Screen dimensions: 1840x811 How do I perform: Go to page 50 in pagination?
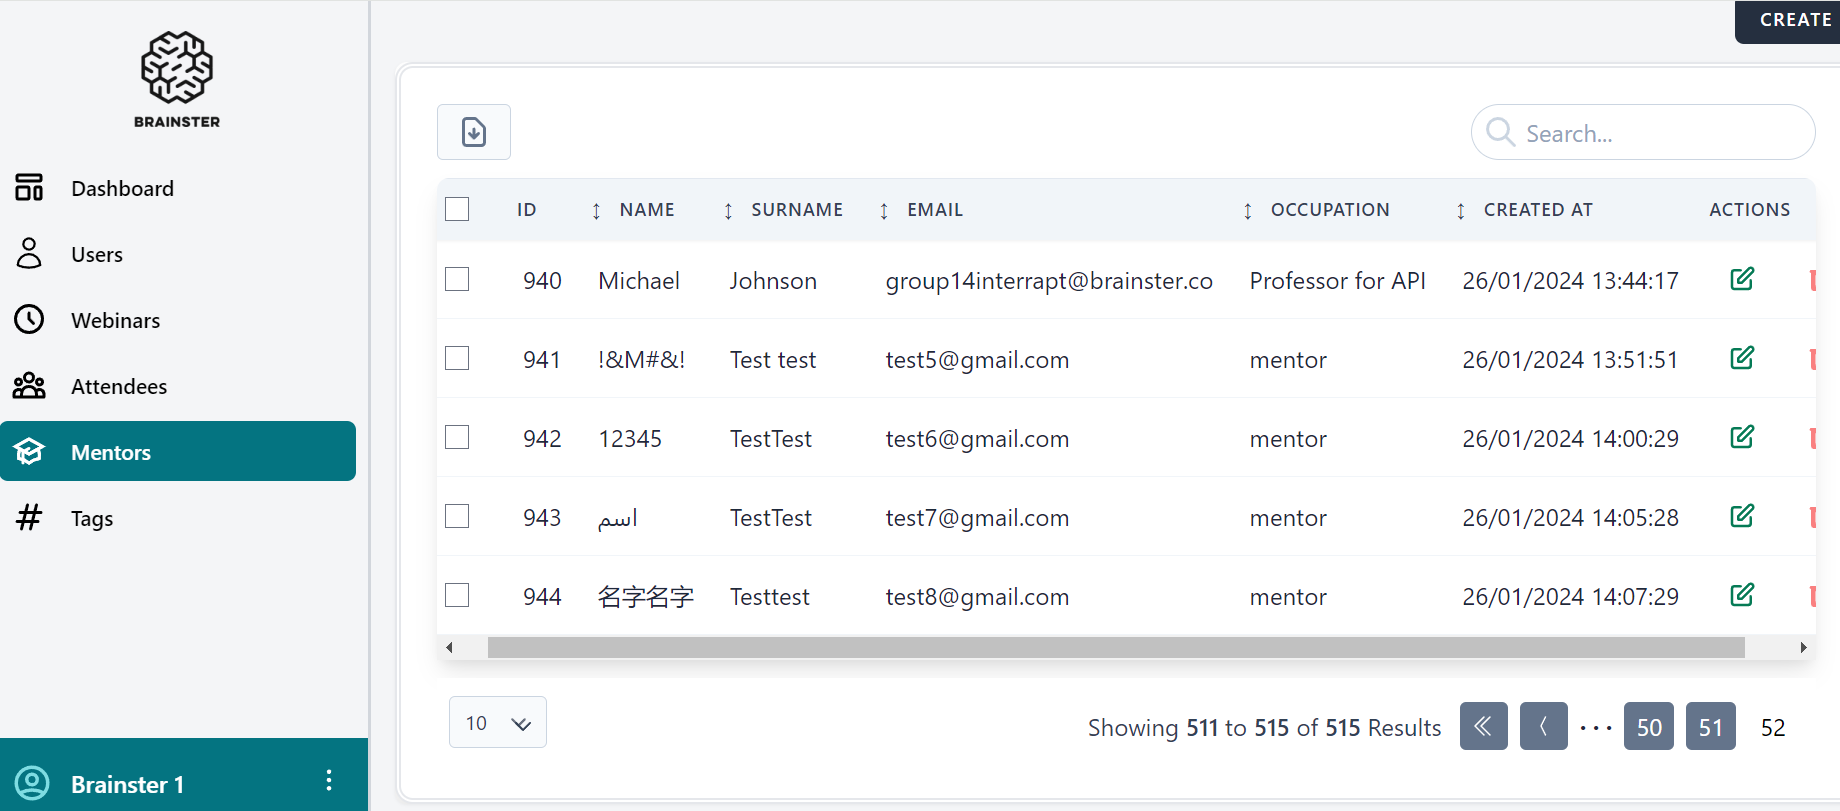[1648, 727]
